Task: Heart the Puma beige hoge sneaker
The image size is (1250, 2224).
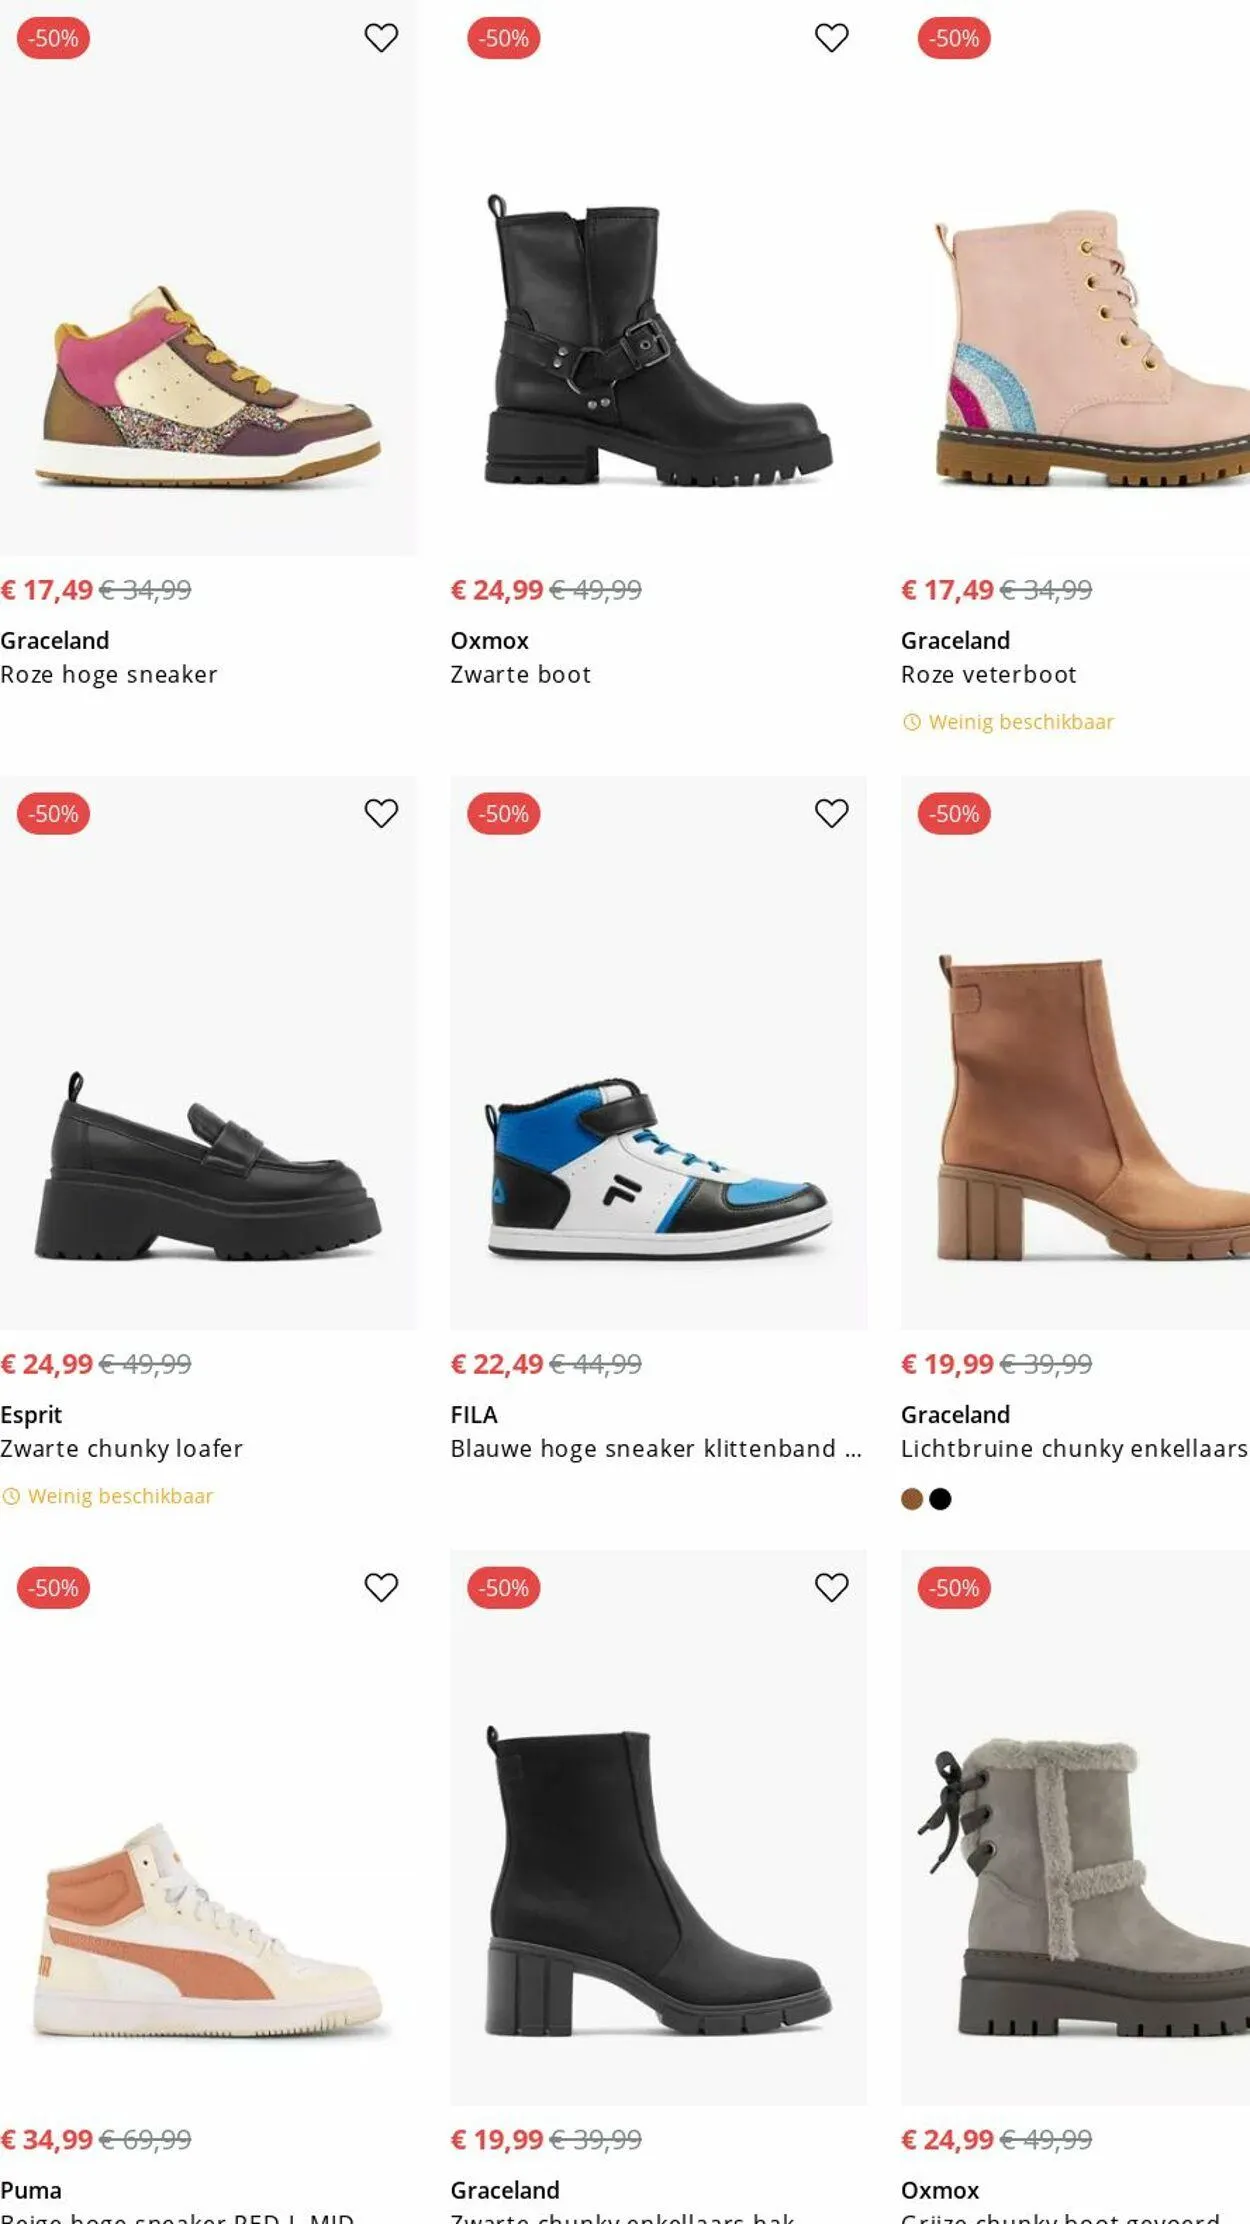Action: [x=381, y=1587]
